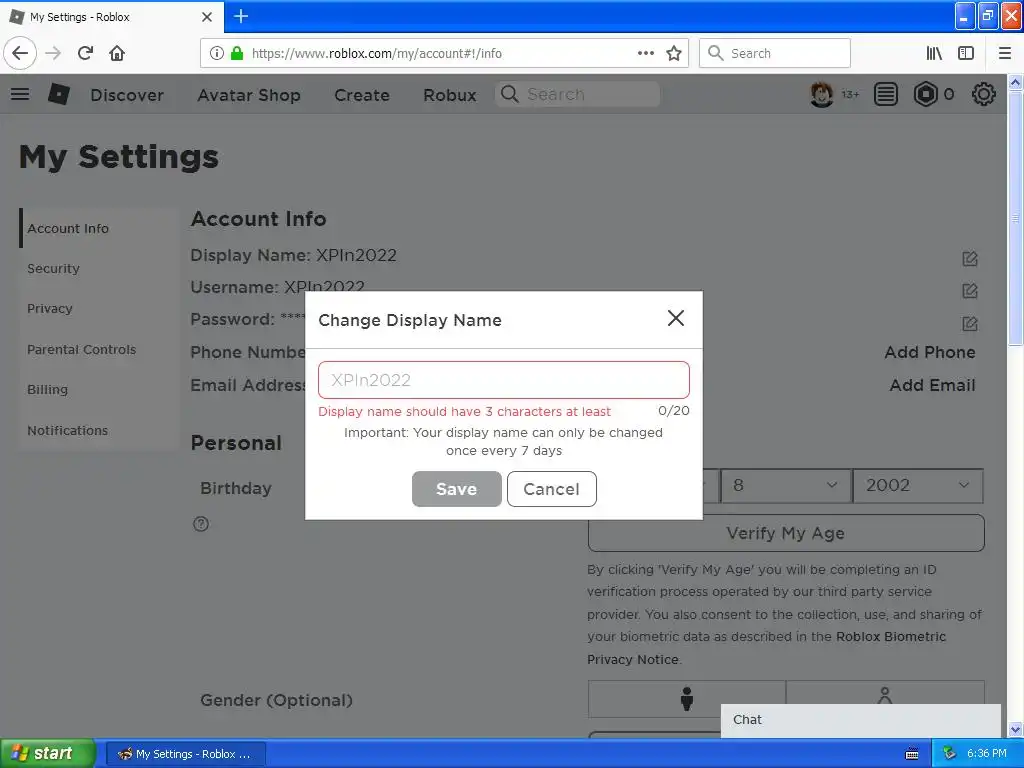Click the scrollbar down arrow
This screenshot has width=1024, height=768.
(x=1016, y=729)
